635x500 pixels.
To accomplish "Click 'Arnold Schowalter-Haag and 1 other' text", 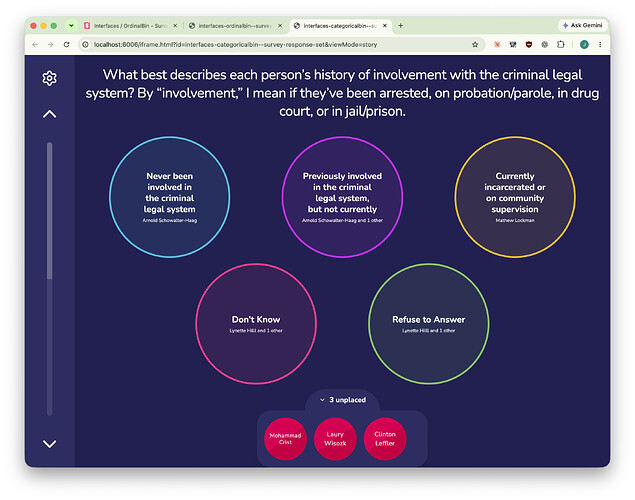I will 342,220.
